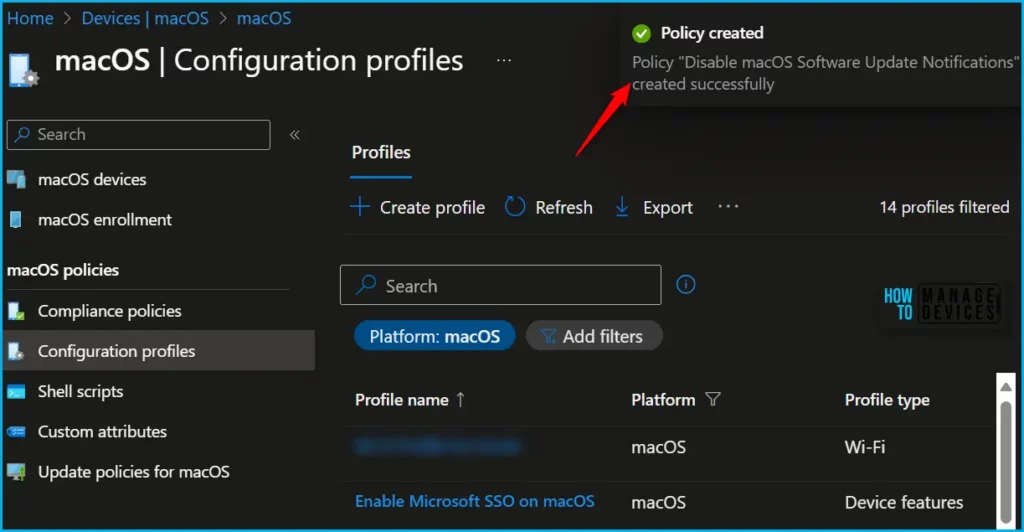Image resolution: width=1024 pixels, height=532 pixels.
Task: Click the Update policies for macOS icon
Action: pos(16,472)
